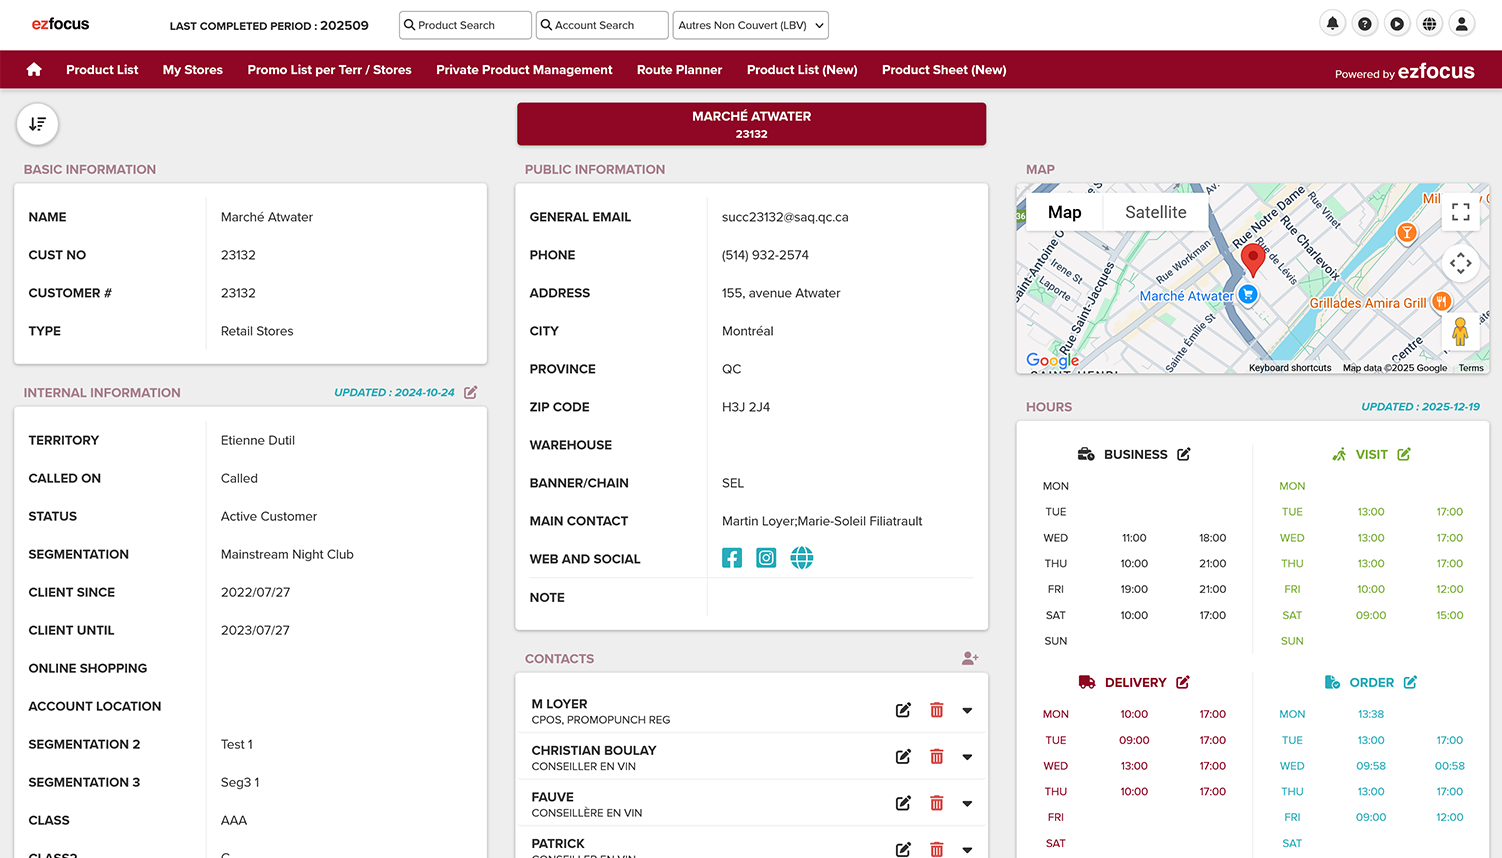This screenshot has width=1502, height=858.
Task: Click into the Product Search field
Action: (x=466, y=25)
